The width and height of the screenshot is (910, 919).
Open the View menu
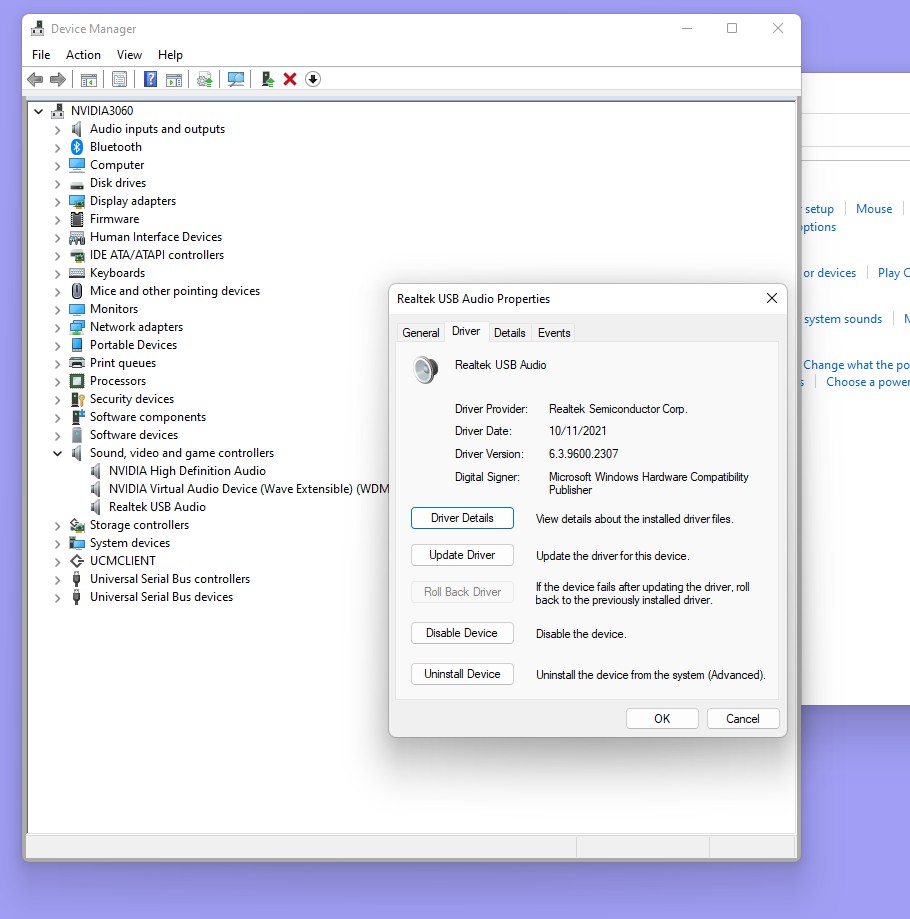click(x=129, y=55)
